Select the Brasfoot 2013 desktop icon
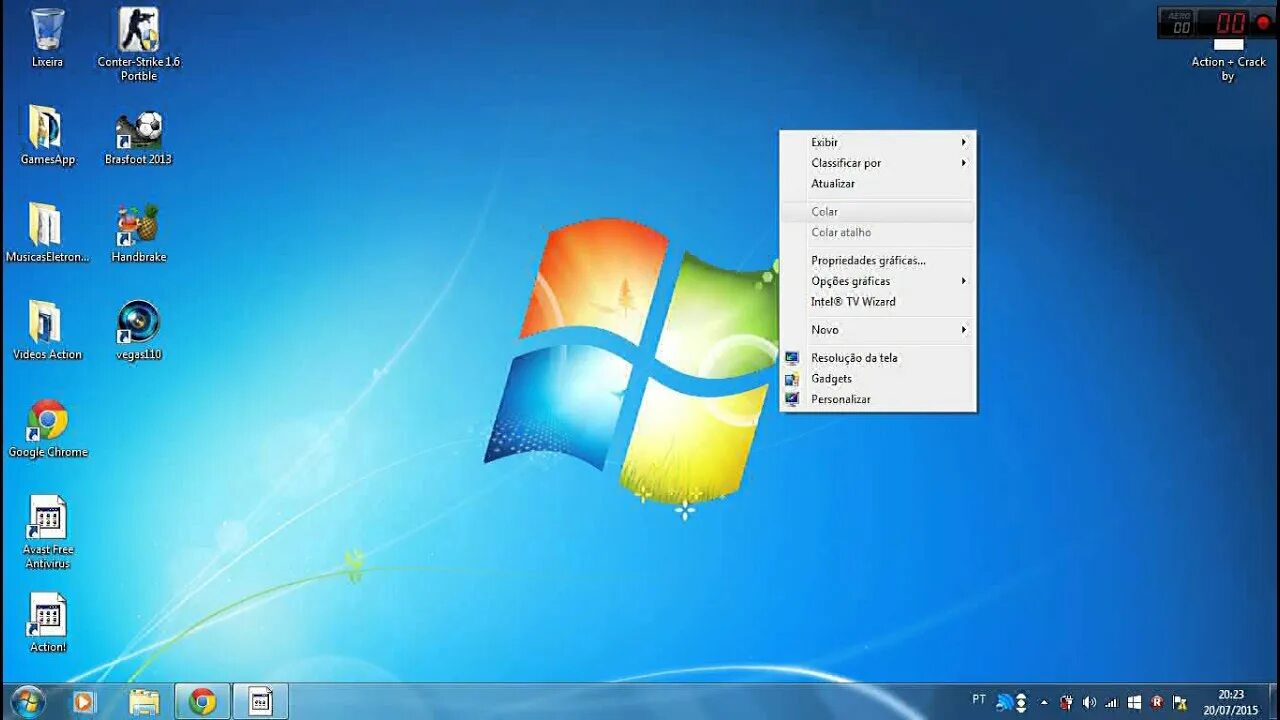Viewport: 1280px width, 720px height. (139, 135)
